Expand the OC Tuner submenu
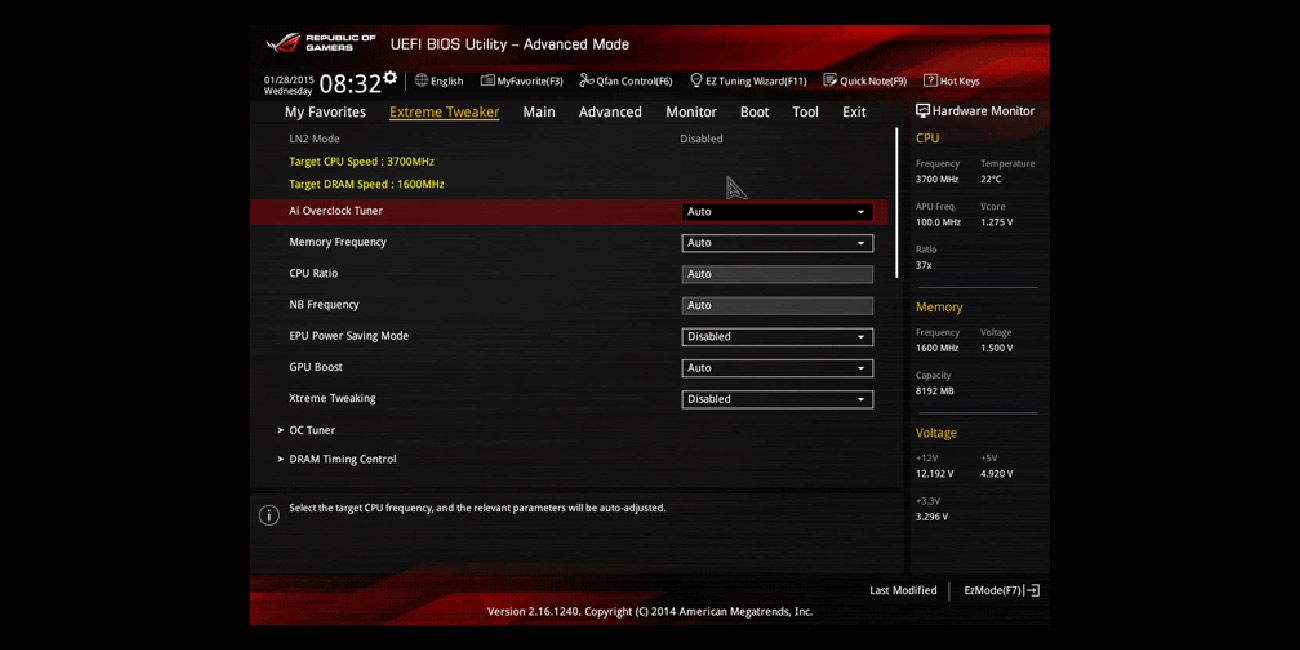The height and width of the screenshot is (650, 1300). coord(312,430)
